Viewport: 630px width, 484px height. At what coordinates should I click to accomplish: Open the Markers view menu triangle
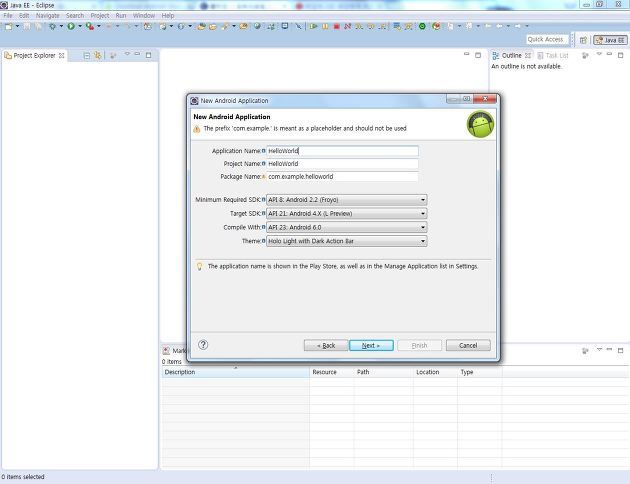click(599, 350)
